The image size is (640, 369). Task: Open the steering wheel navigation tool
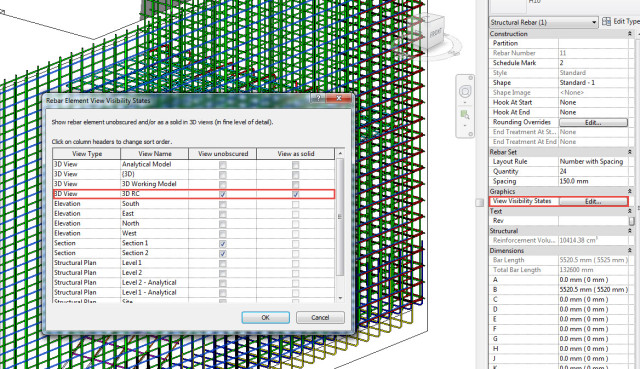465,91
